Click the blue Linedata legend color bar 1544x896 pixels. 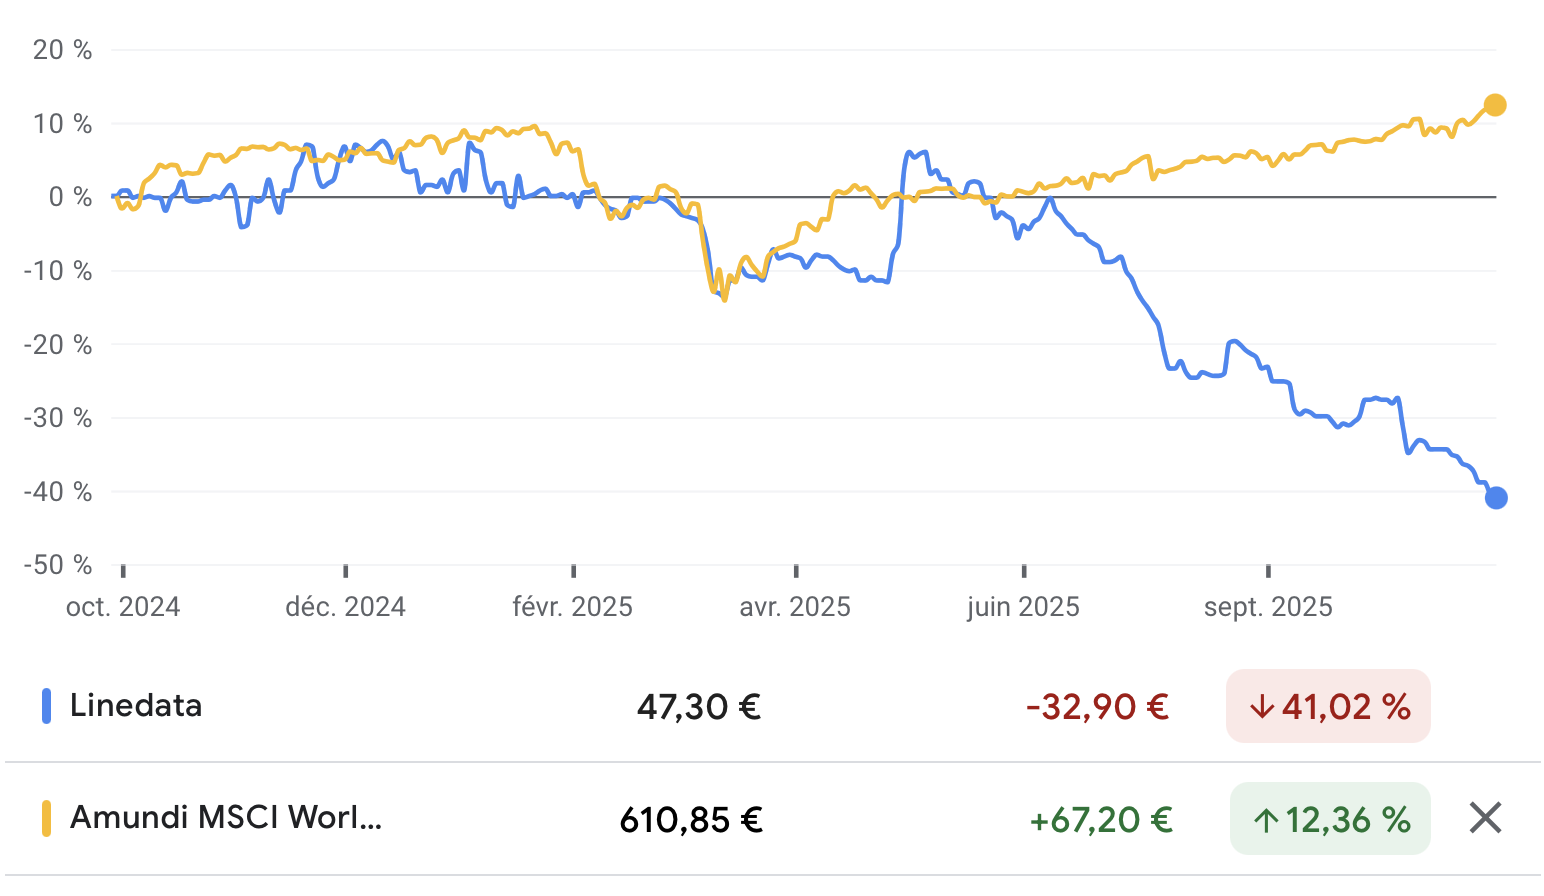coord(46,706)
